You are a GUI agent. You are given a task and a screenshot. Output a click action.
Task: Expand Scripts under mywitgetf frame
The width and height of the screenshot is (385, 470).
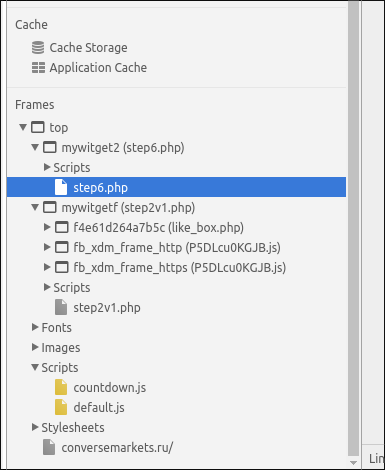point(47,287)
